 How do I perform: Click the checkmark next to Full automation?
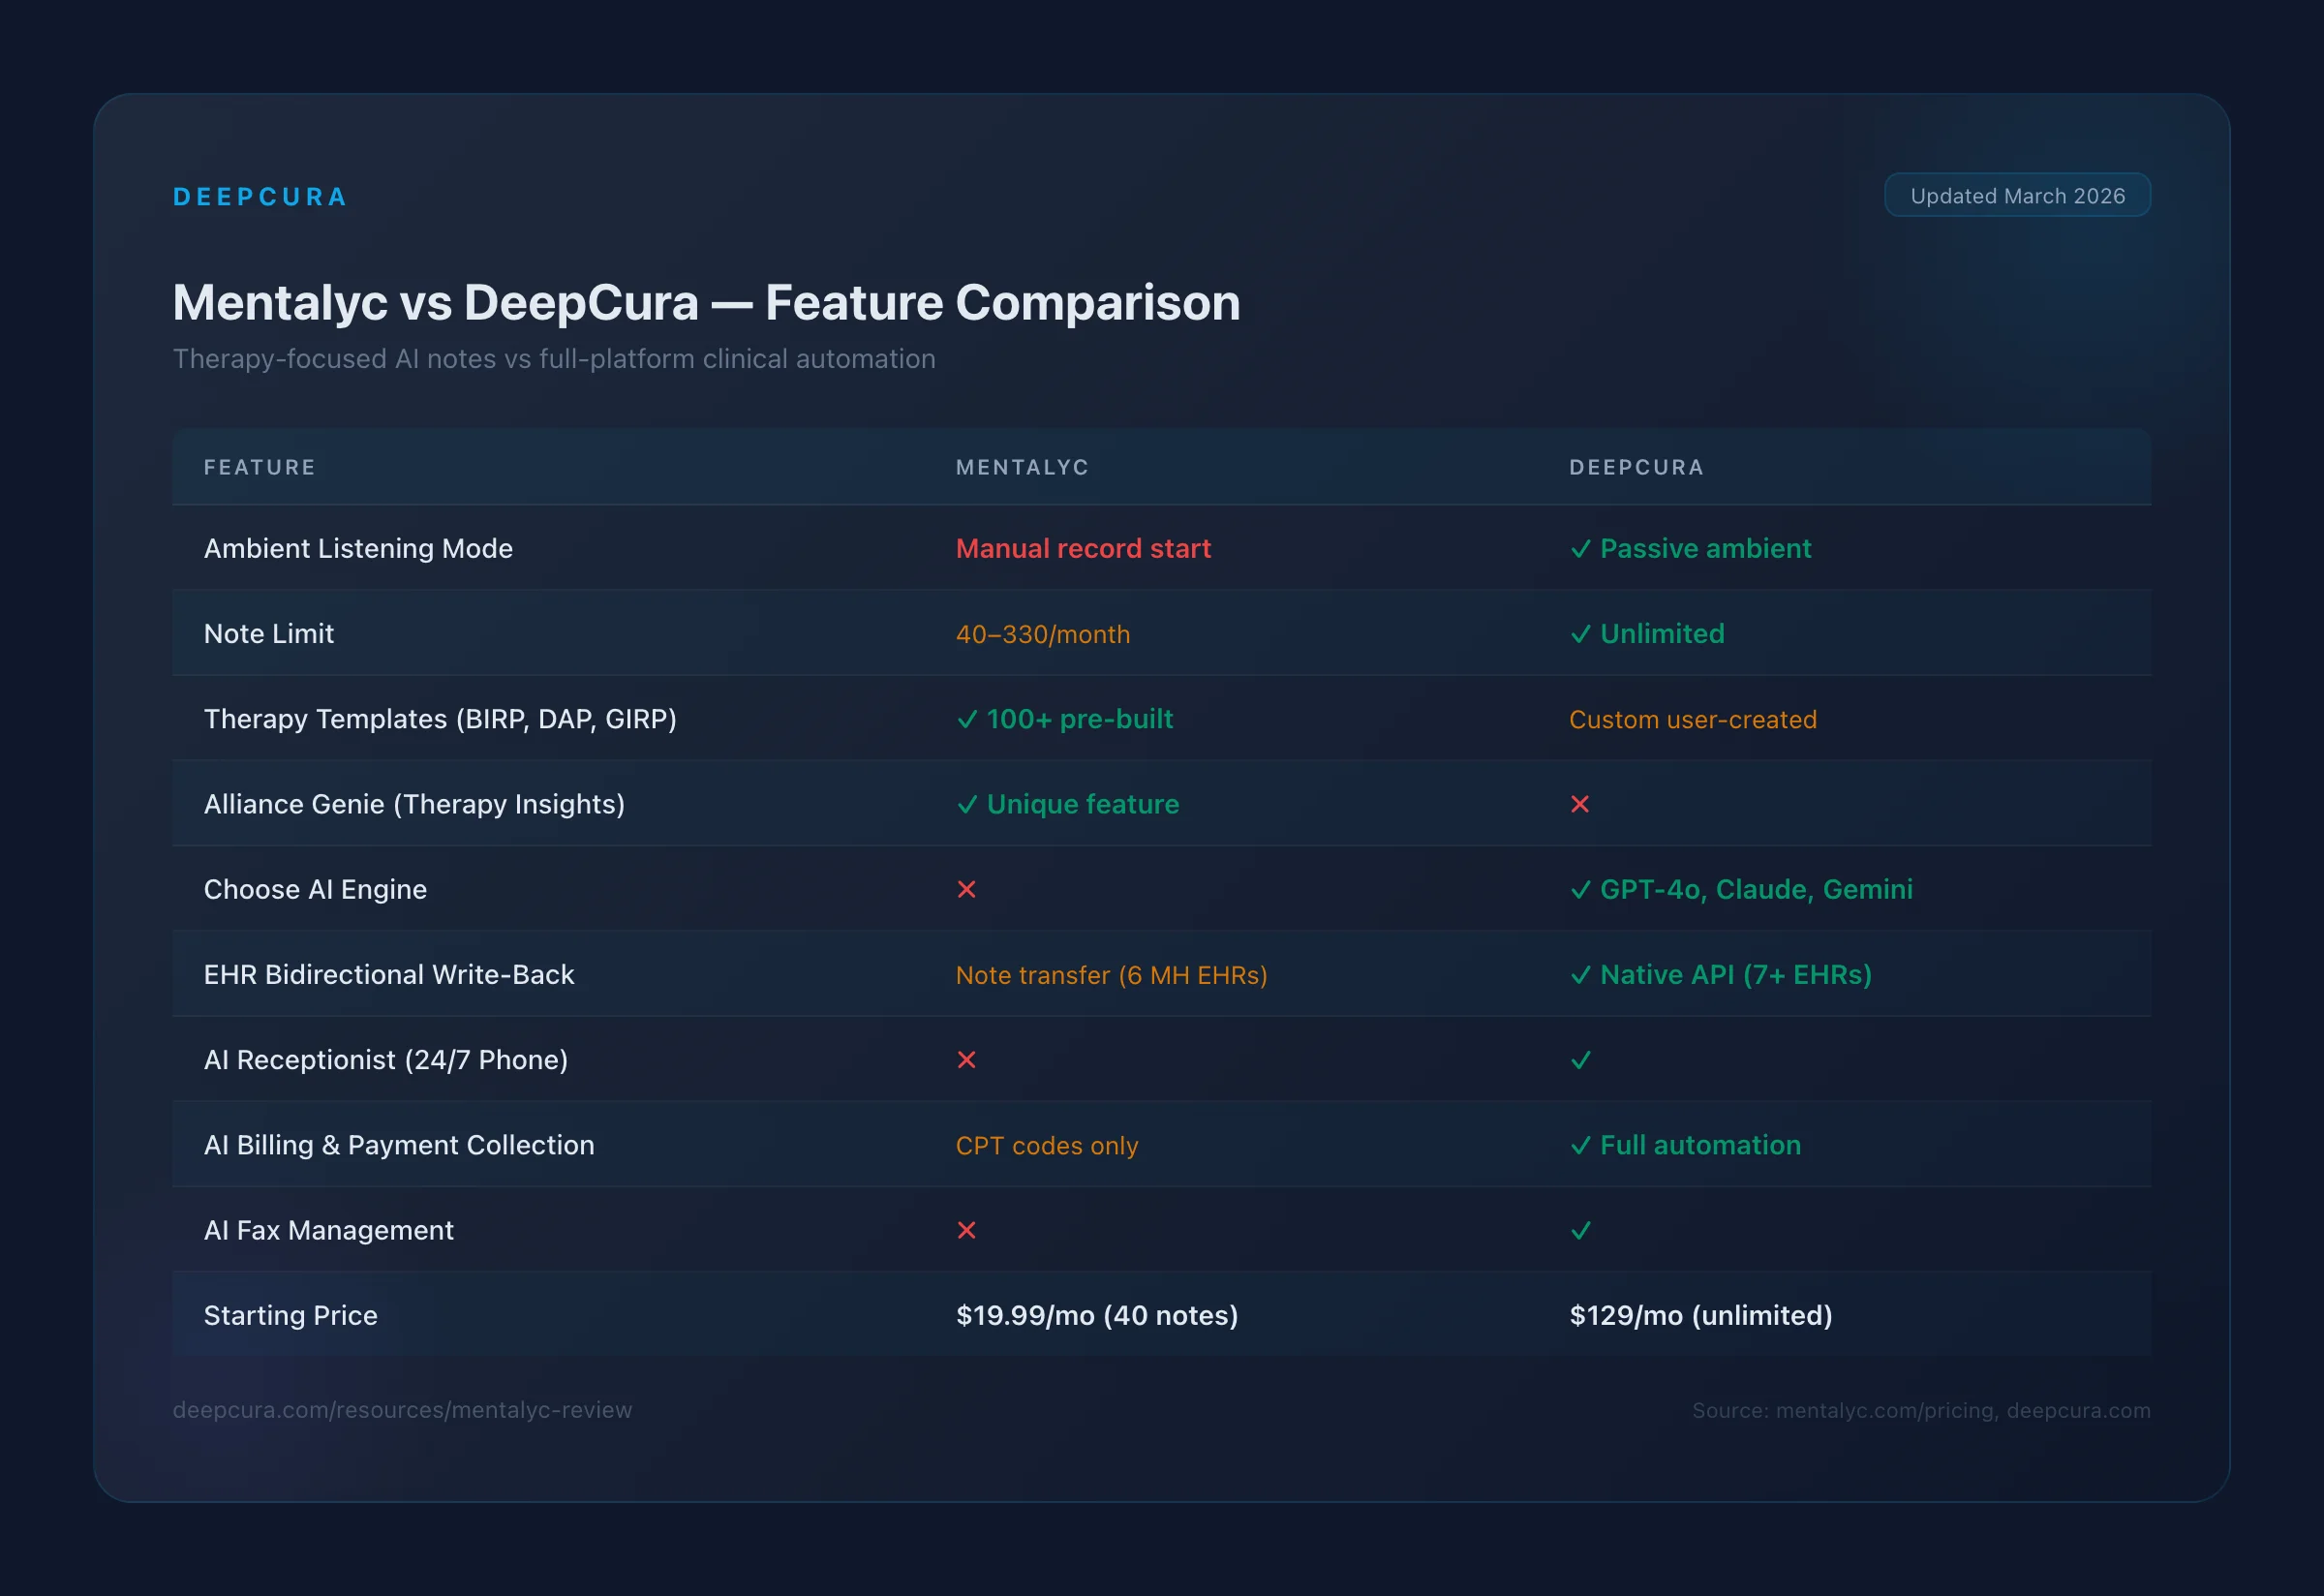pos(1581,1145)
